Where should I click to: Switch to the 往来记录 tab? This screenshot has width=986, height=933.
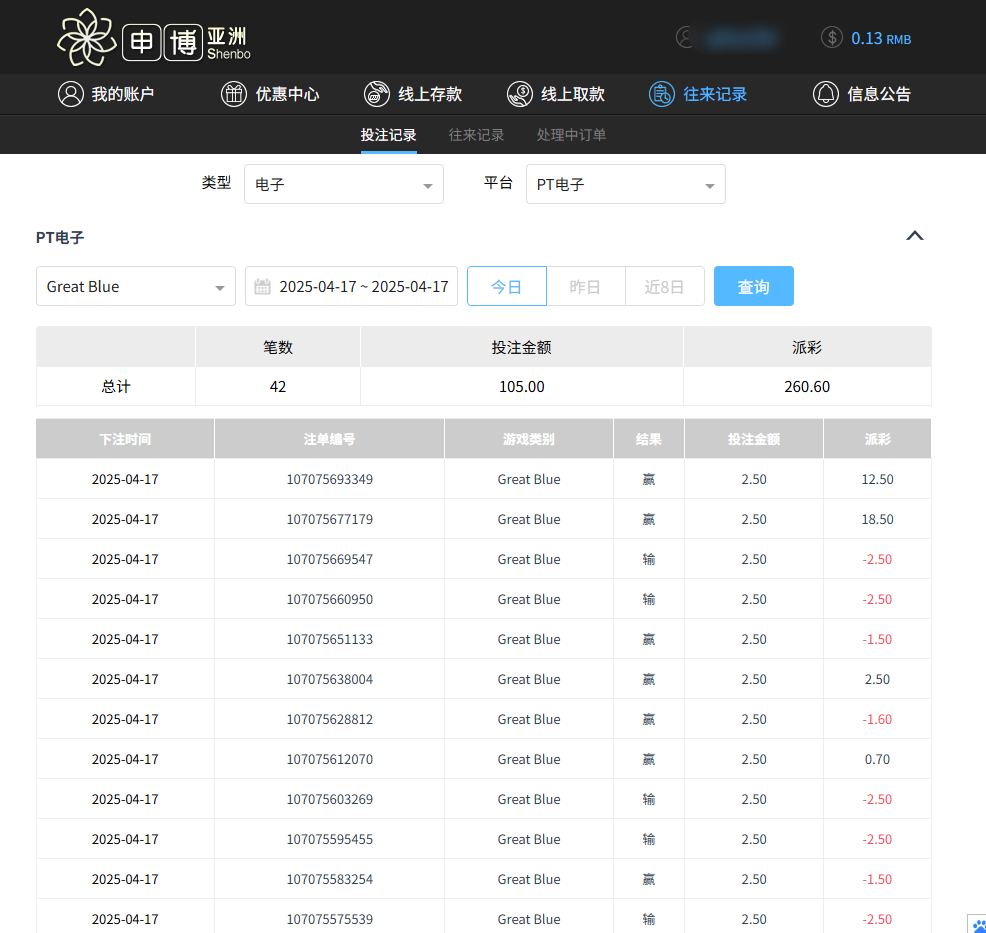coord(476,134)
